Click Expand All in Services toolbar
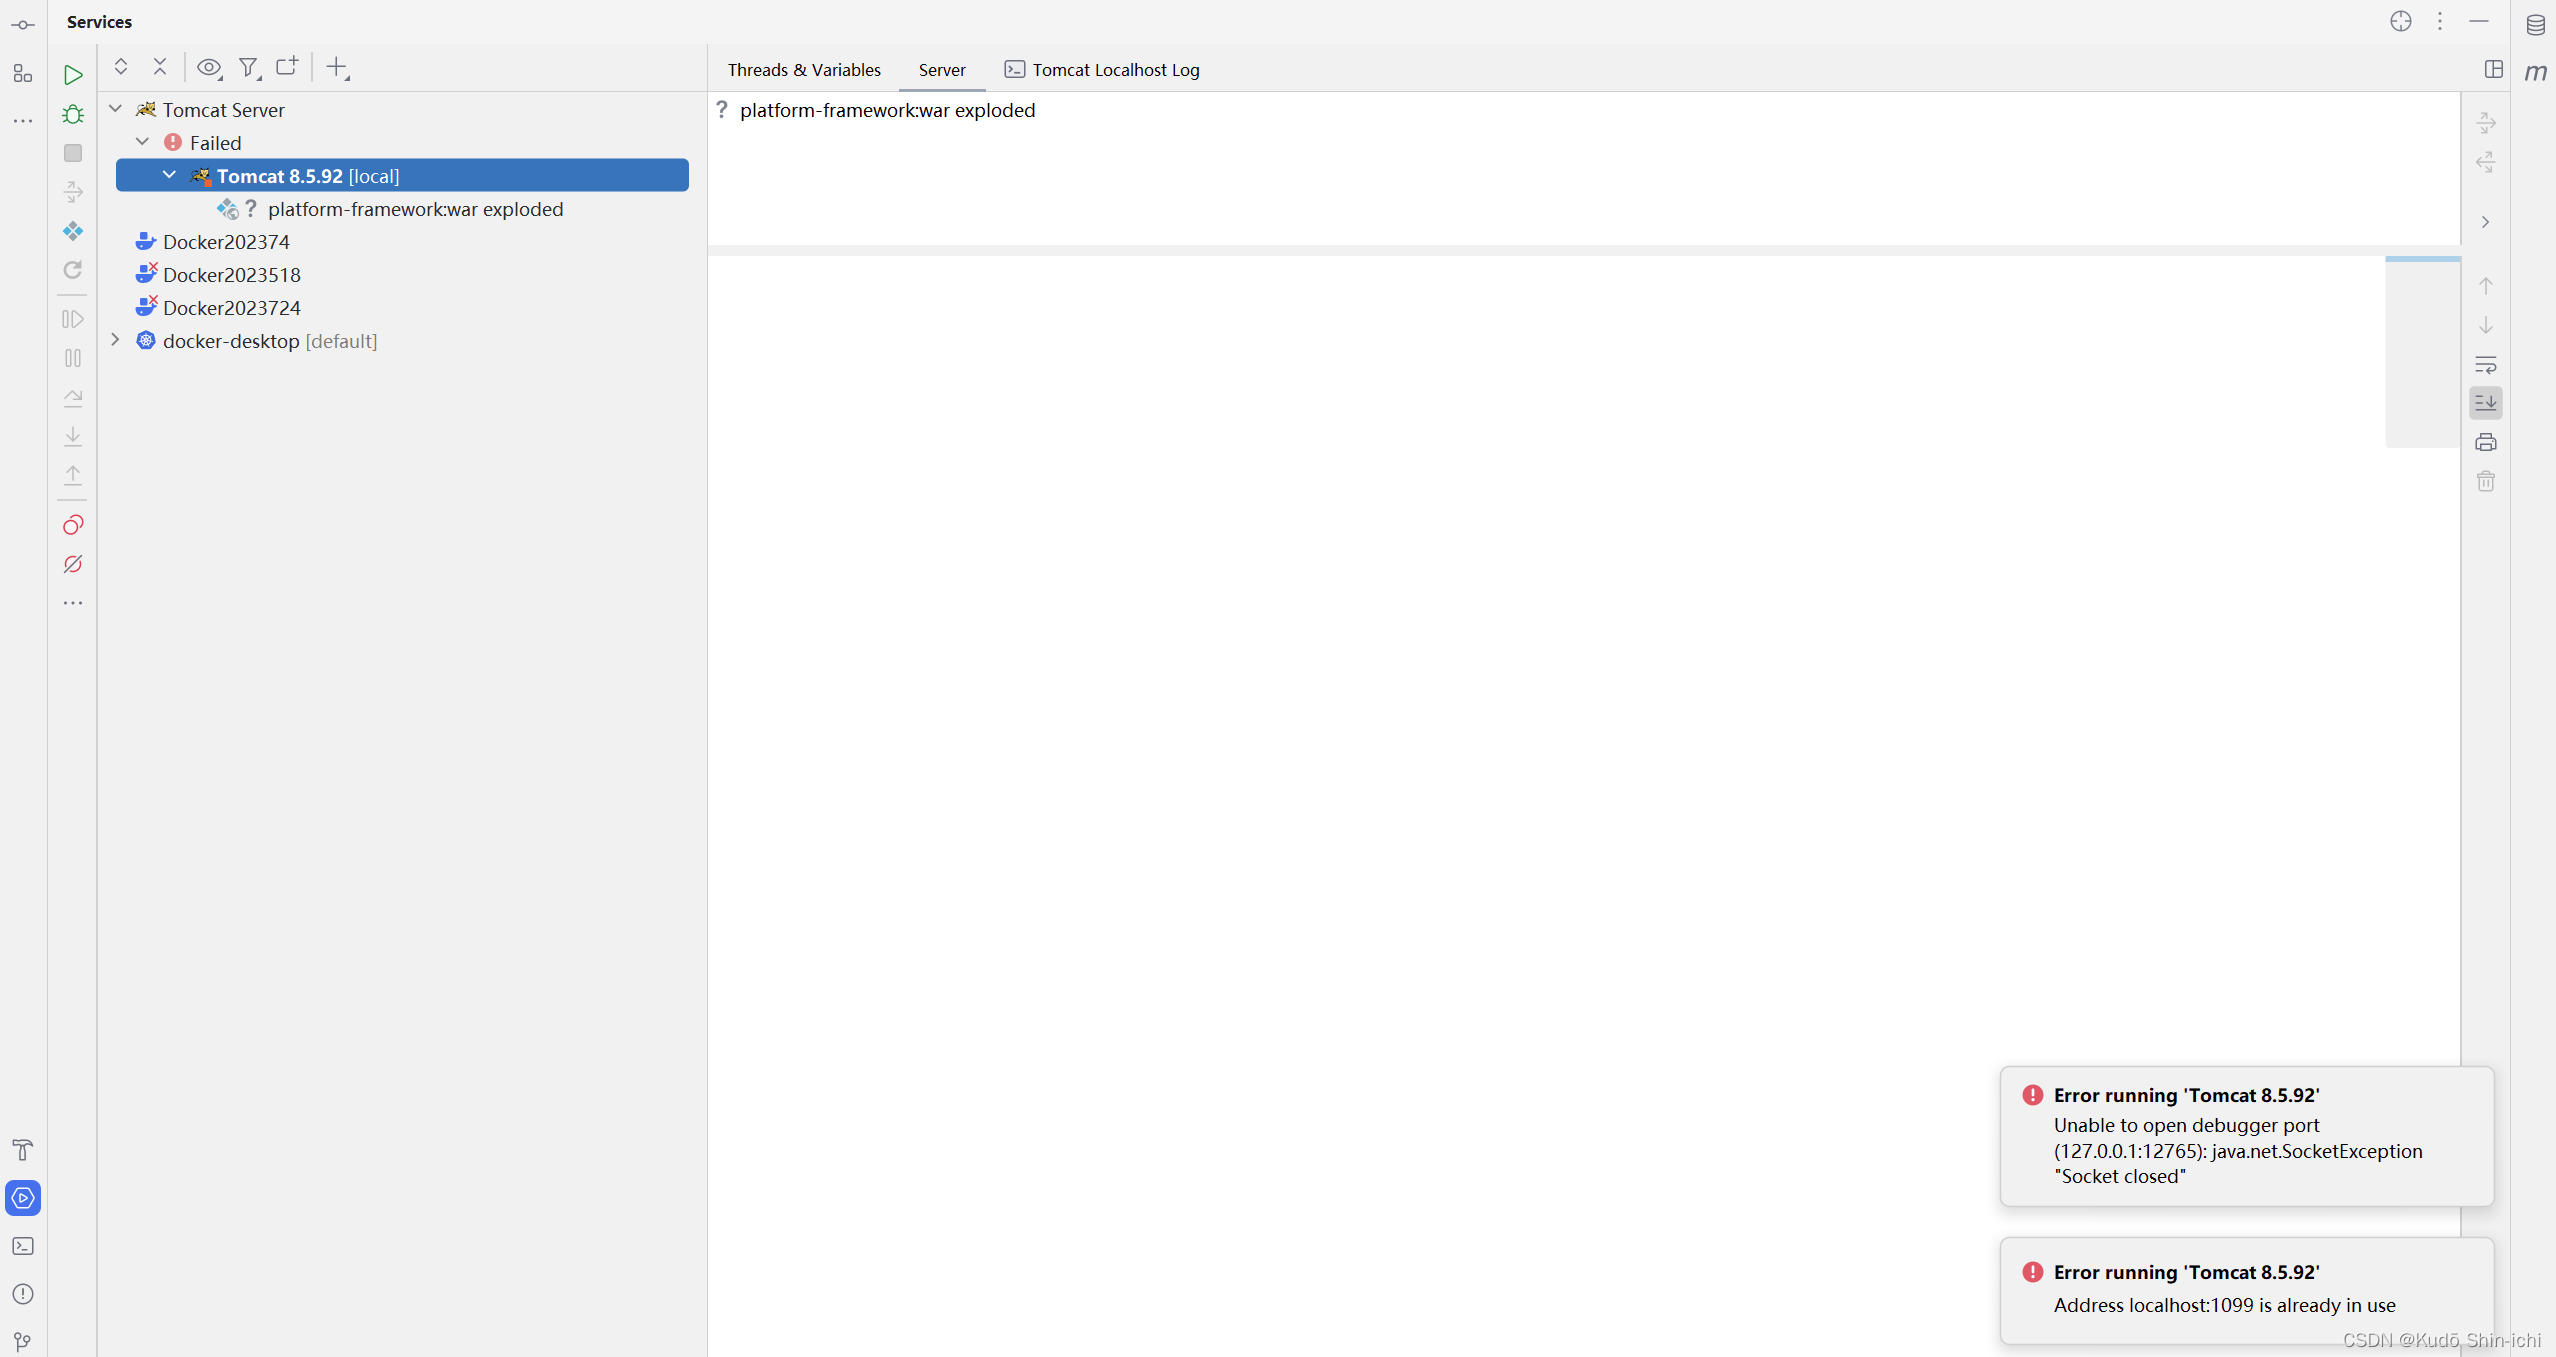This screenshot has width=2556, height=1357. [x=121, y=67]
